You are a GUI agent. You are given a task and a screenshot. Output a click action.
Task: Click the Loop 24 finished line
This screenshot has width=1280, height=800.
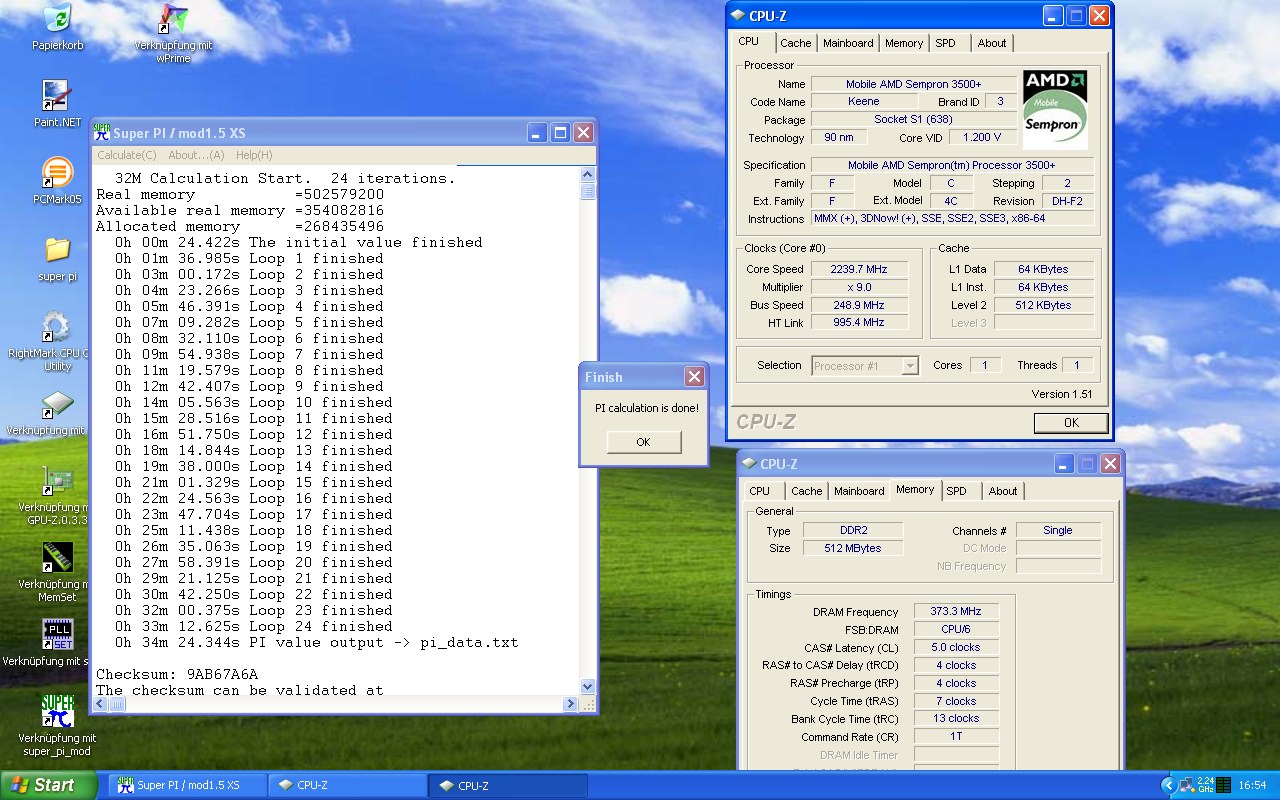tap(254, 627)
